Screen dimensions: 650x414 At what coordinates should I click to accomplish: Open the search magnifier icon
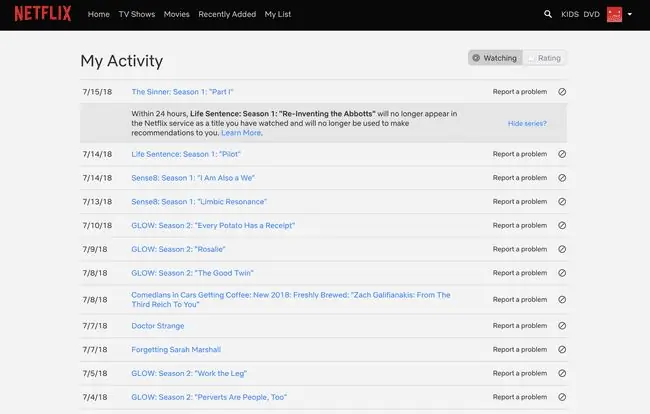click(548, 14)
